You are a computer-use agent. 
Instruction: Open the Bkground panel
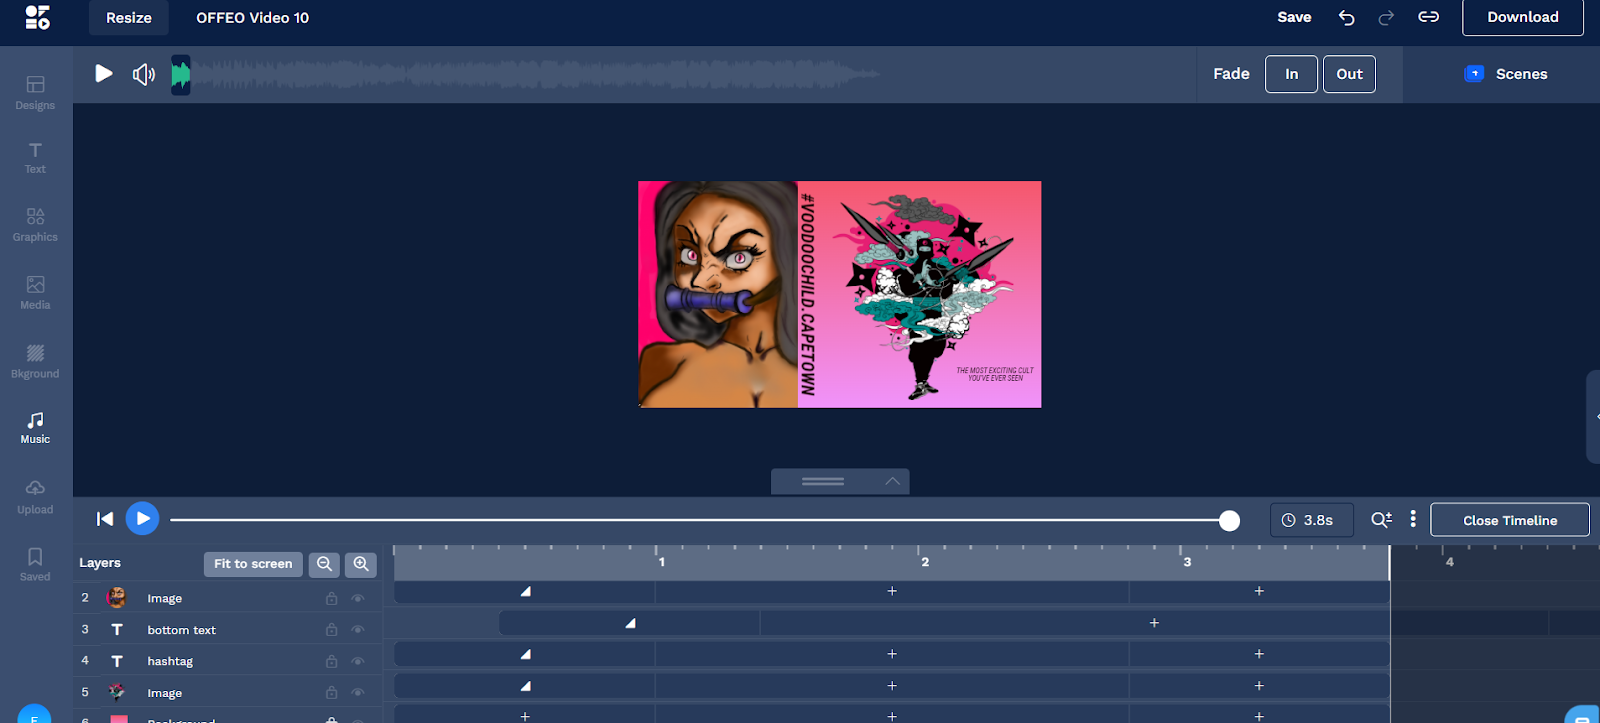(35, 361)
